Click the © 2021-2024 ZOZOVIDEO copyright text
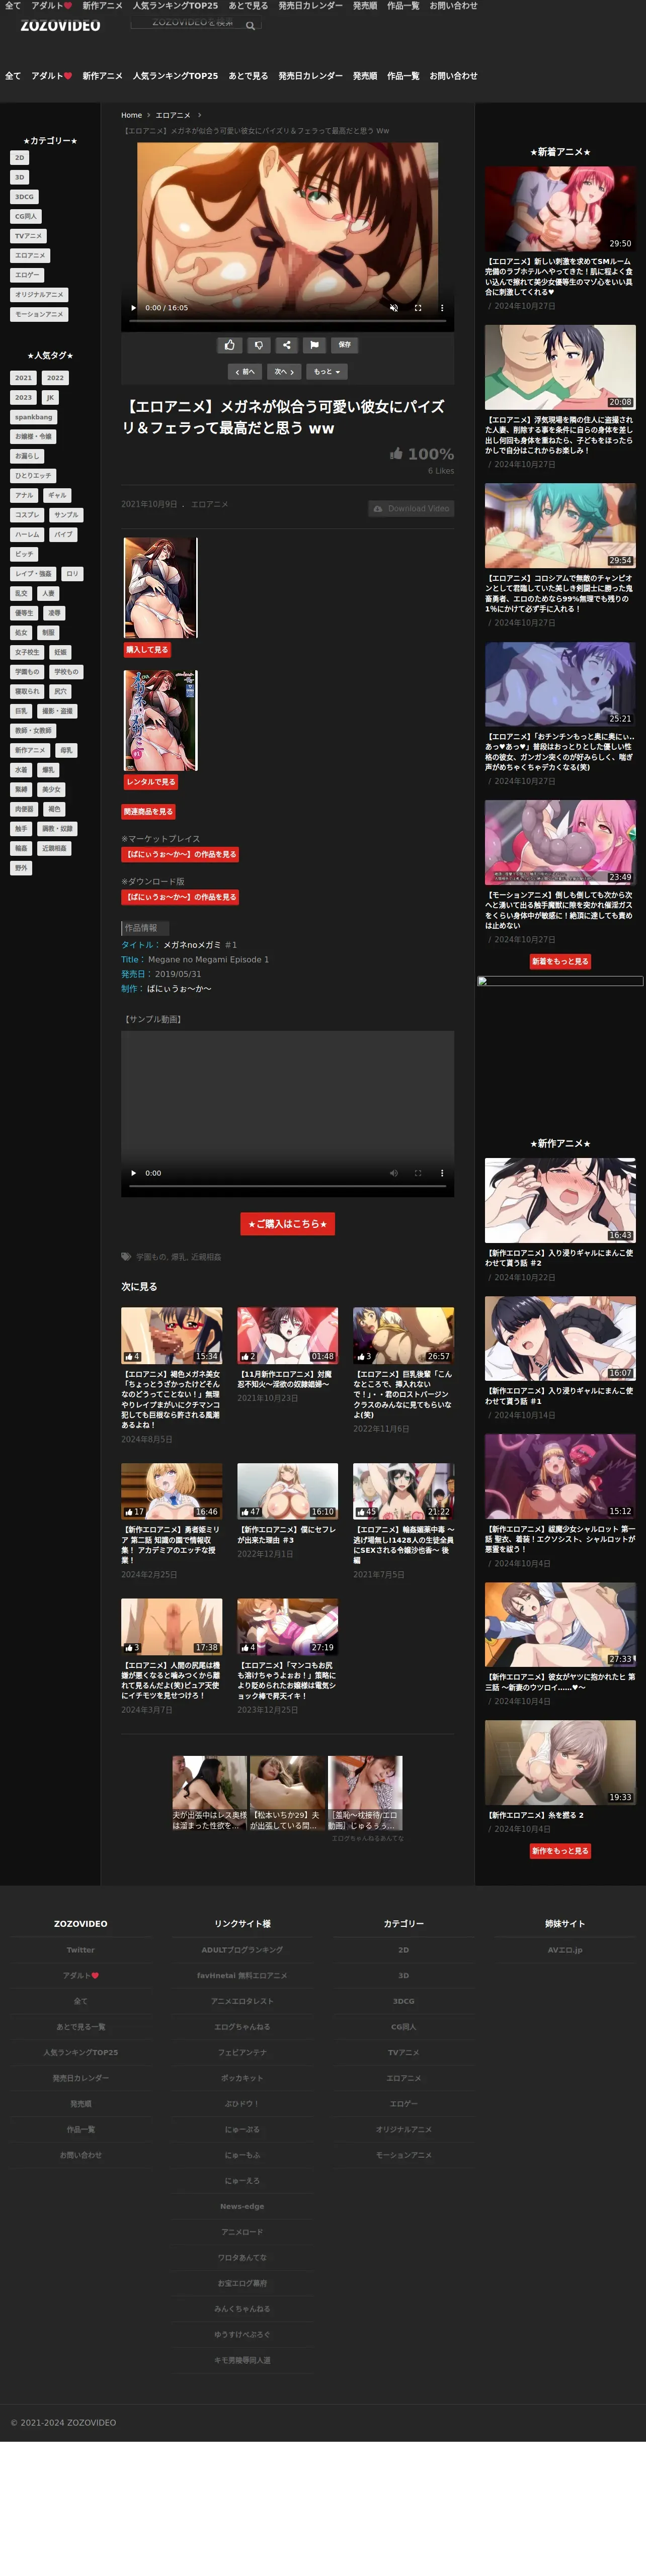 click(x=63, y=2423)
